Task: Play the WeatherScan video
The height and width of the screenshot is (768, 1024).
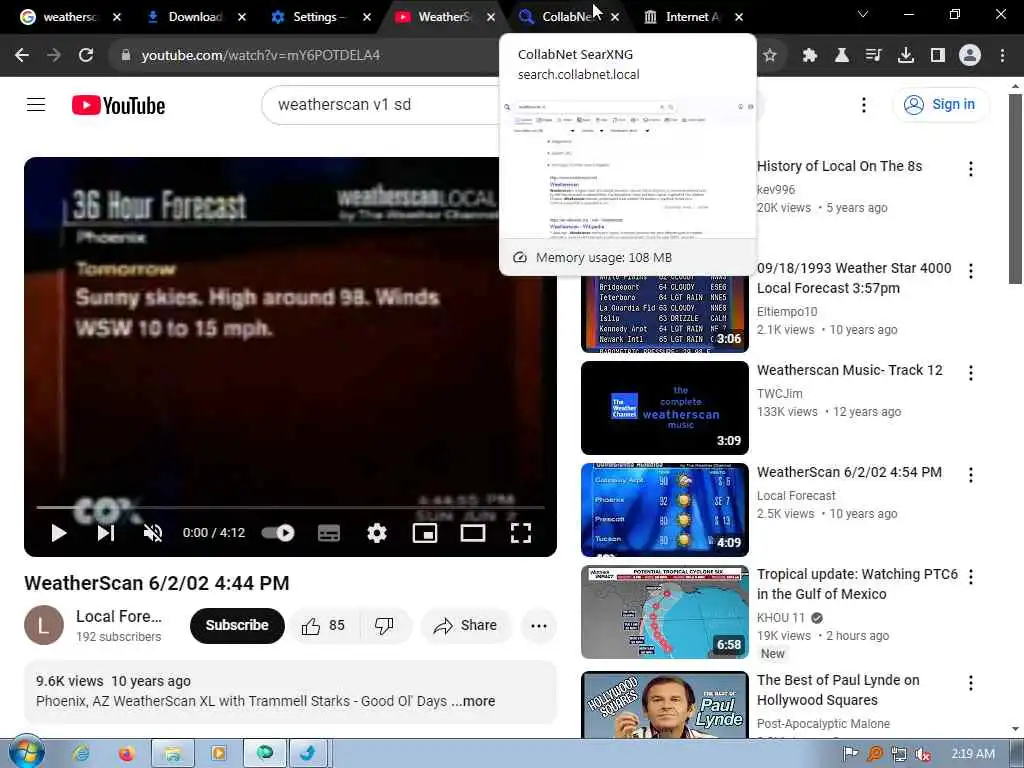Action: [59, 533]
